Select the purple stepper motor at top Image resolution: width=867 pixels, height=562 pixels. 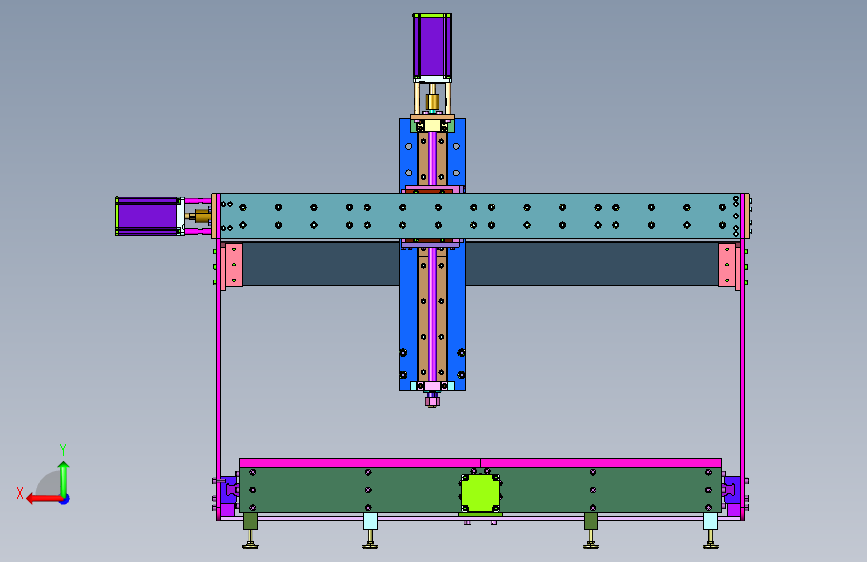point(432,46)
